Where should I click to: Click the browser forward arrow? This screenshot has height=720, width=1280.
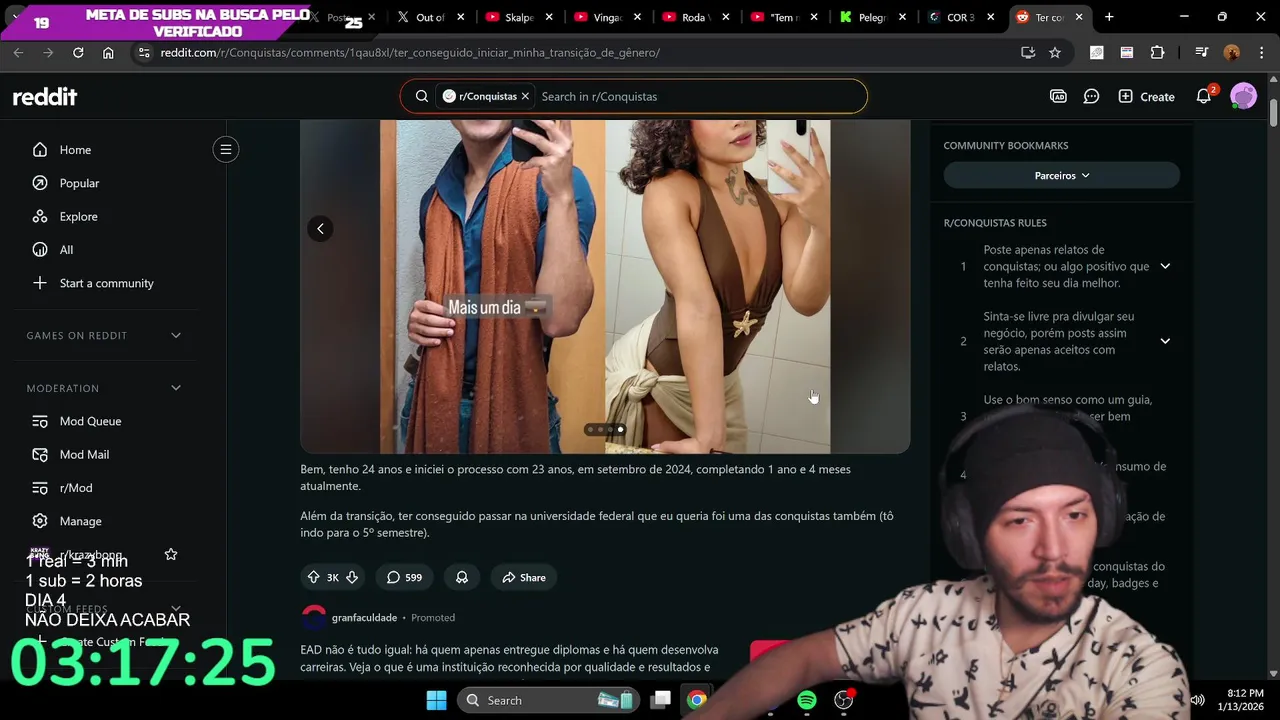pos(47,53)
